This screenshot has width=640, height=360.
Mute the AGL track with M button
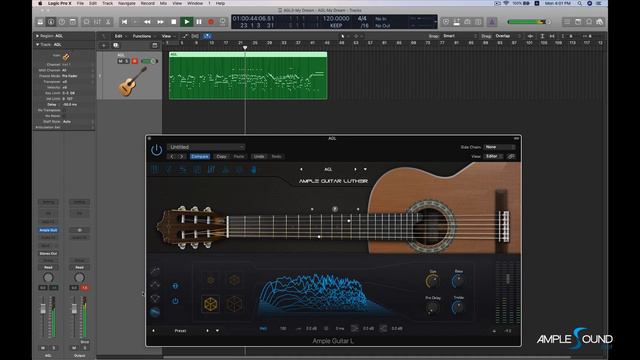pyautogui.click(x=120, y=61)
